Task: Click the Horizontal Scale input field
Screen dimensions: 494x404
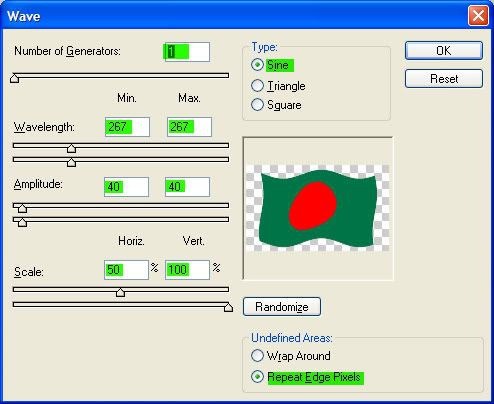Action: 126,270
